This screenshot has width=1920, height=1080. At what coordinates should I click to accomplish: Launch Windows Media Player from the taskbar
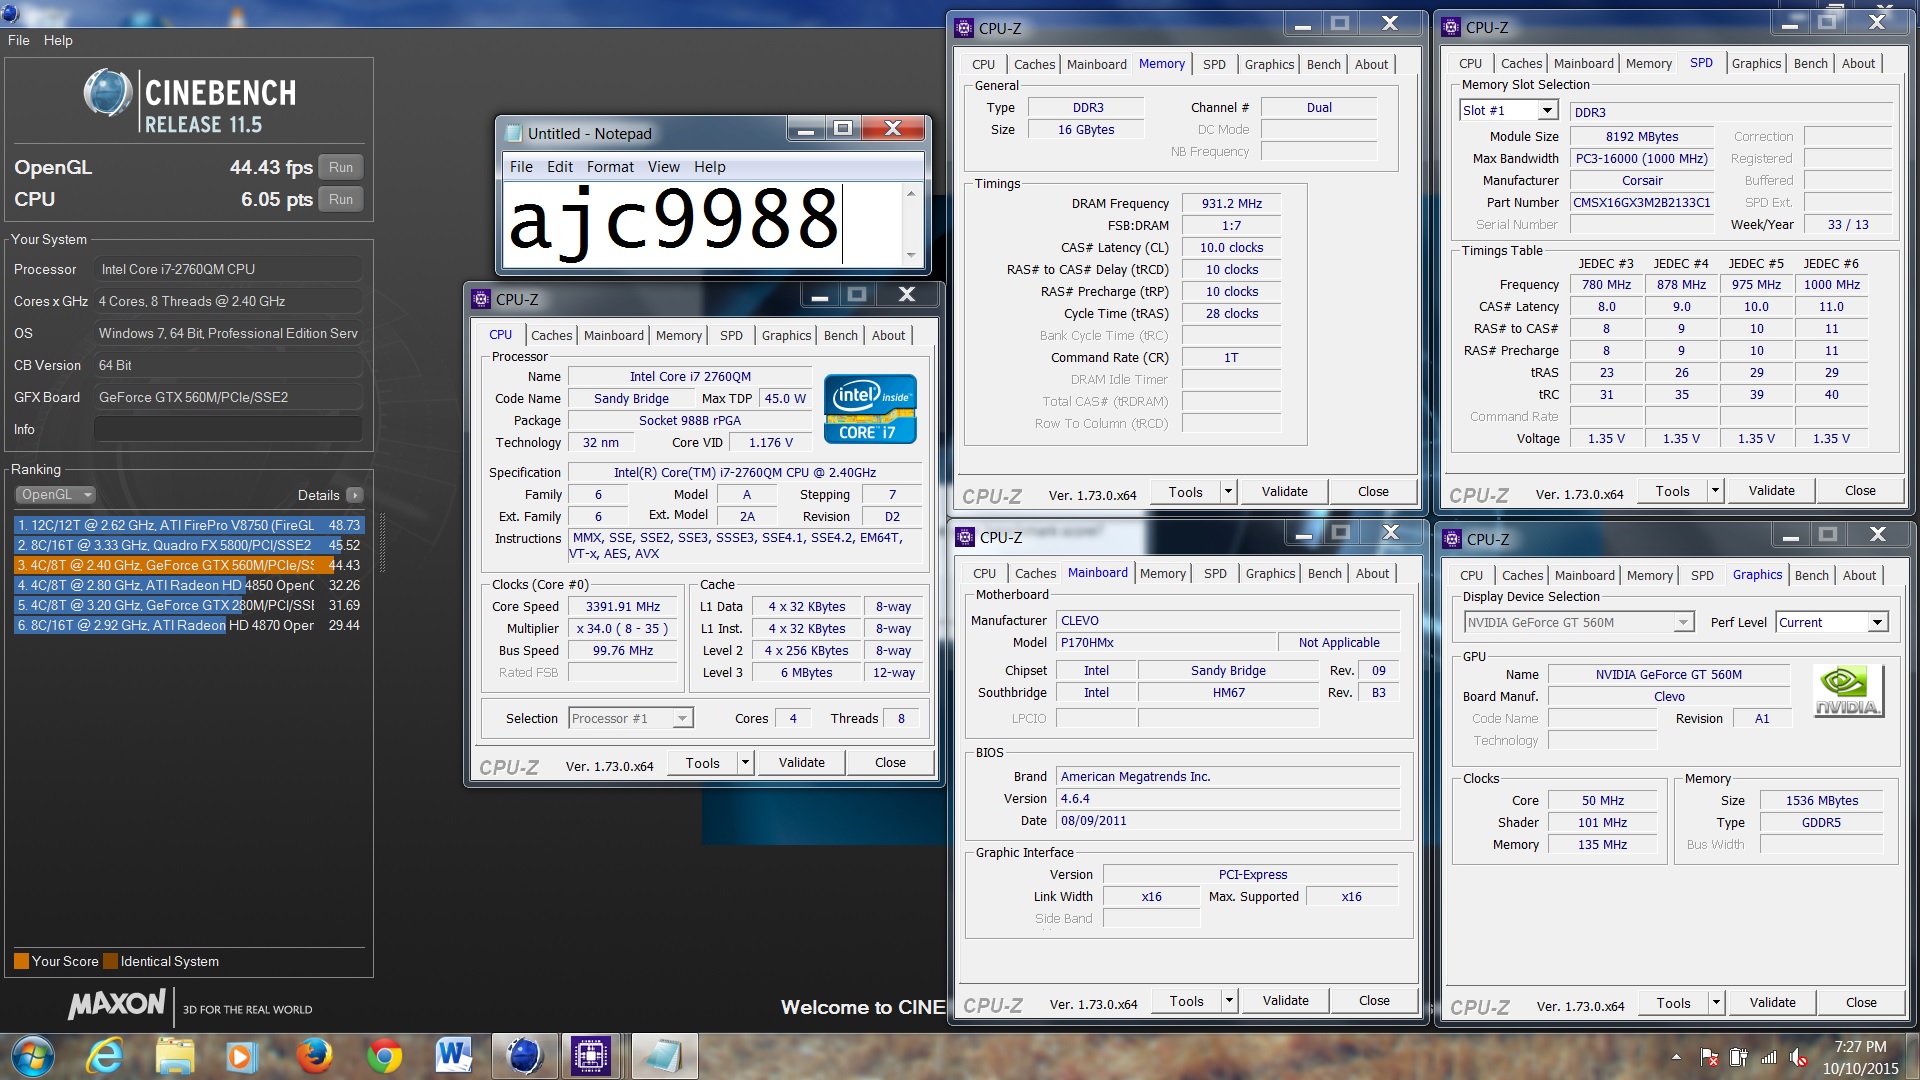(x=241, y=1056)
